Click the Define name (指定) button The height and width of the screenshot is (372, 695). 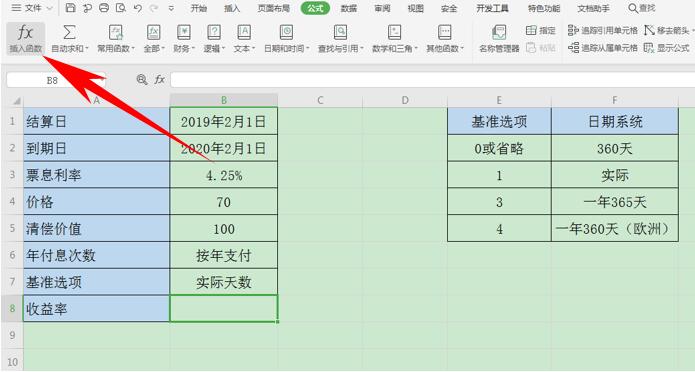tap(541, 30)
